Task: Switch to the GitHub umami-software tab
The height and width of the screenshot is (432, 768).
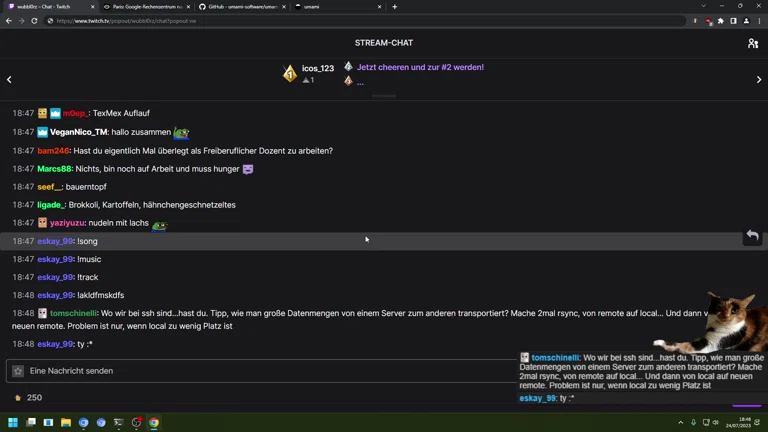Action: [238, 6]
